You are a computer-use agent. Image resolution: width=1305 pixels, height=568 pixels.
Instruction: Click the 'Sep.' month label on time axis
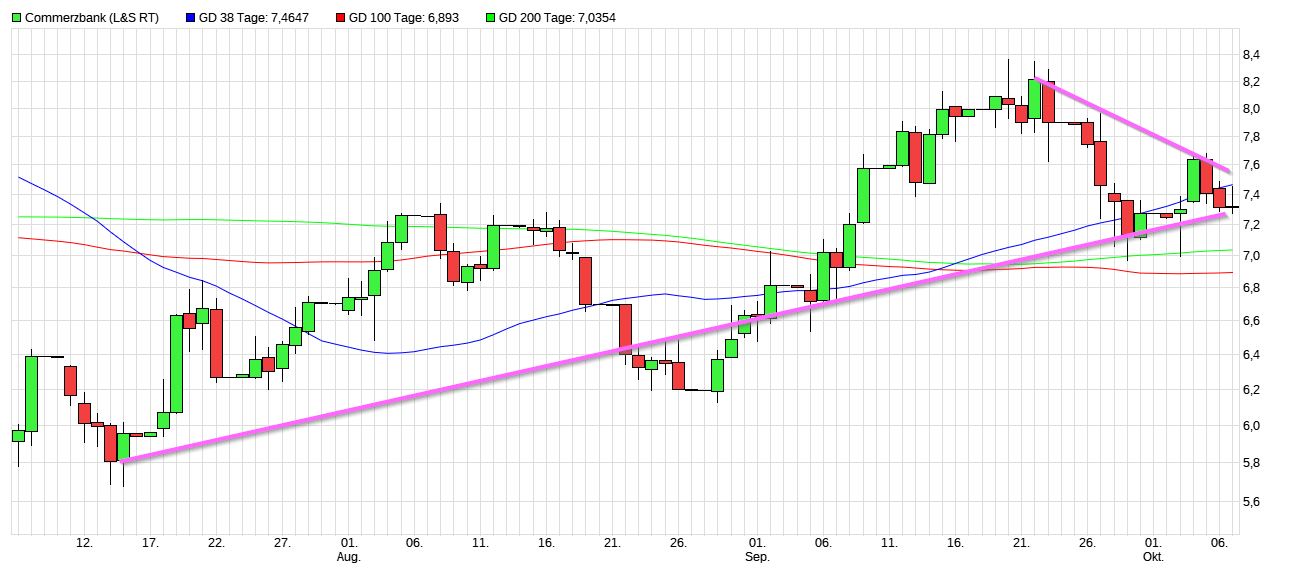pyautogui.click(x=759, y=556)
